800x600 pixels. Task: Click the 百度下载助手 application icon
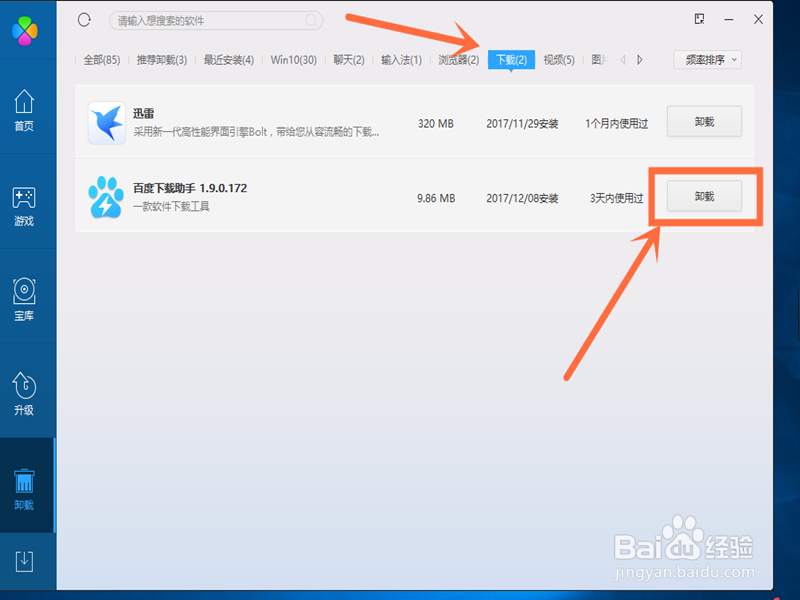tap(106, 197)
